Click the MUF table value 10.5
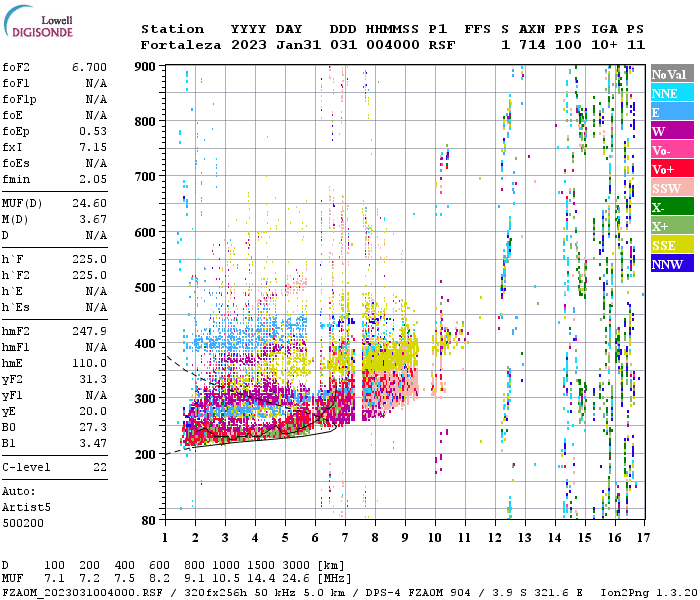The width and height of the screenshot is (700, 600). [226, 578]
